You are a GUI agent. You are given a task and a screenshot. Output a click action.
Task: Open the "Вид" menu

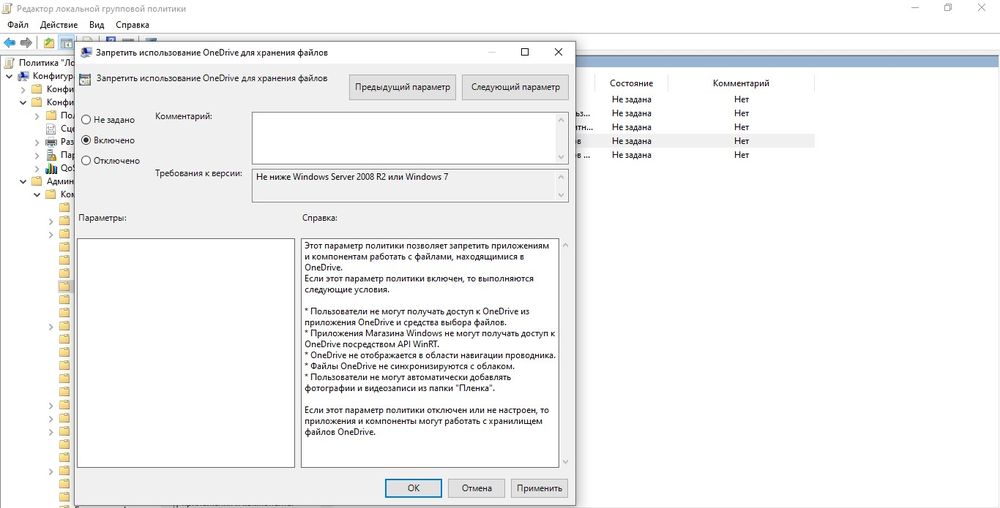[x=96, y=24]
